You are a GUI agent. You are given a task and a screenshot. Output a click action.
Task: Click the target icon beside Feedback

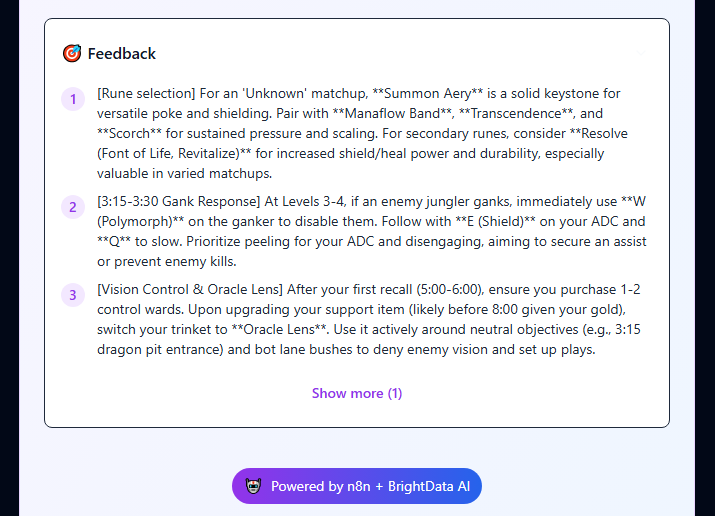pyautogui.click(x=72, y=53)
